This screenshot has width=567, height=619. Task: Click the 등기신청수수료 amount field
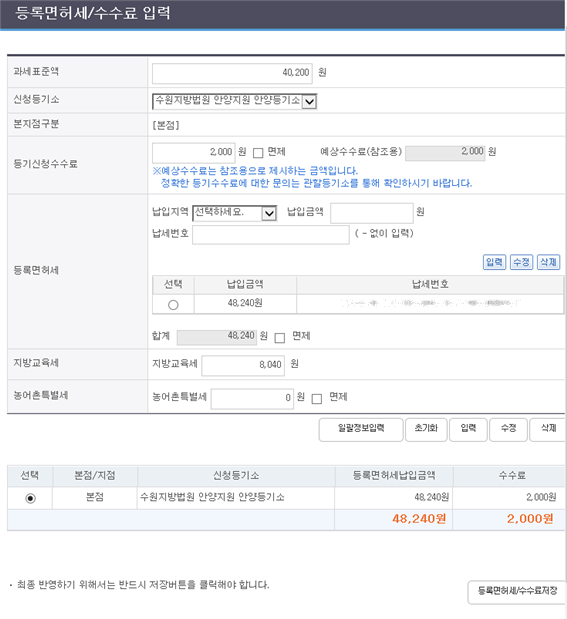click(x=193, y=152)
